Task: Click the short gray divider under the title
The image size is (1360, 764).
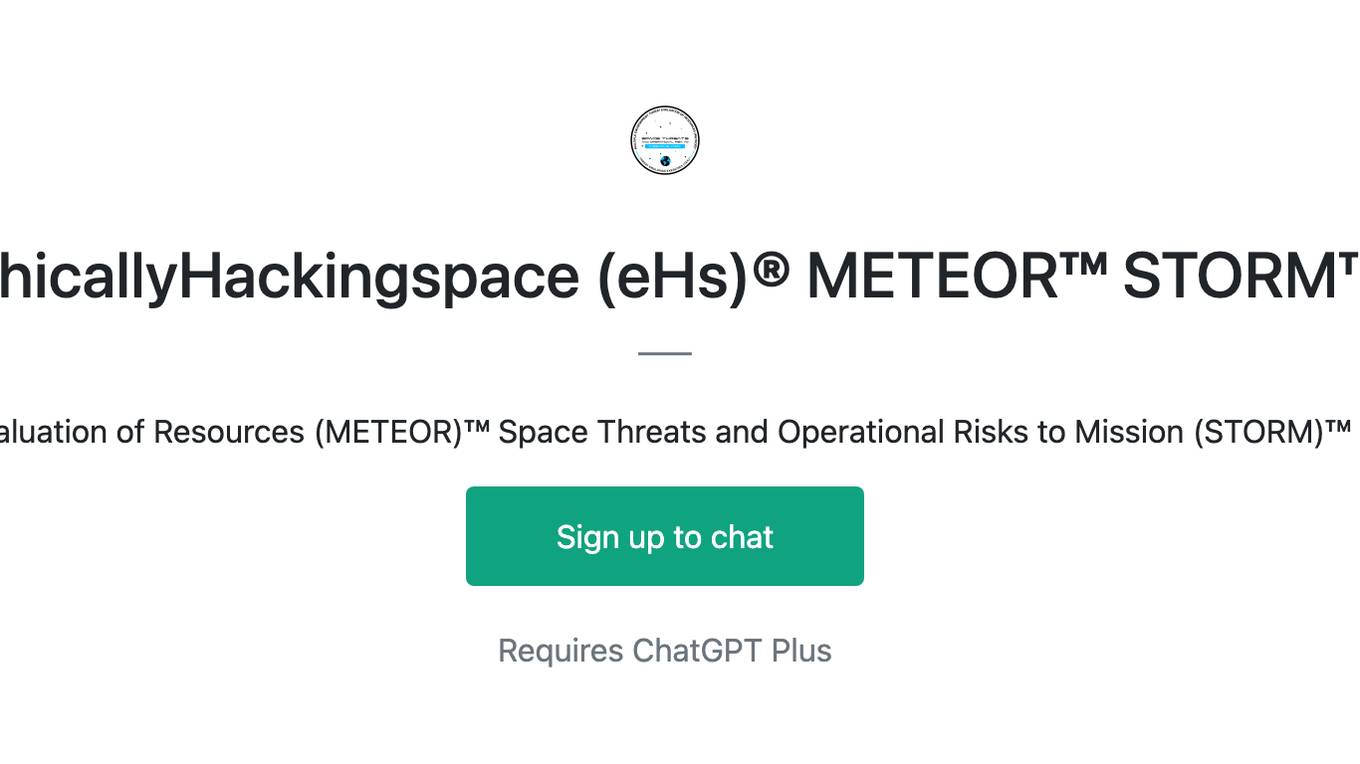Action: point(665,353)
